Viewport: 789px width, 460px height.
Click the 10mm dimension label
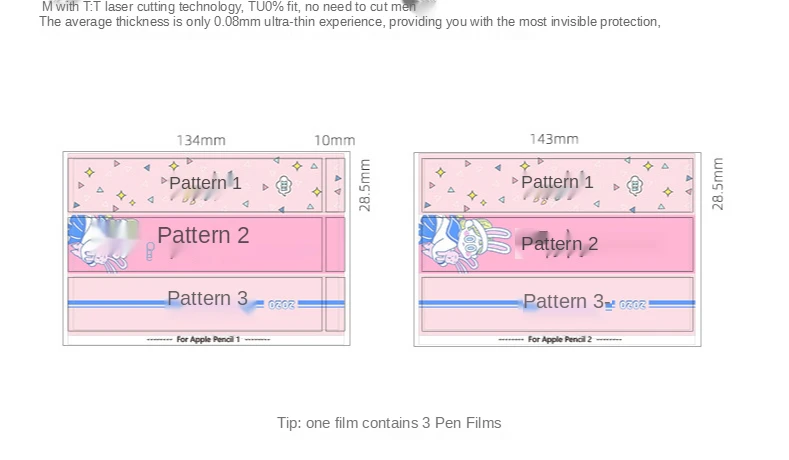335,140
